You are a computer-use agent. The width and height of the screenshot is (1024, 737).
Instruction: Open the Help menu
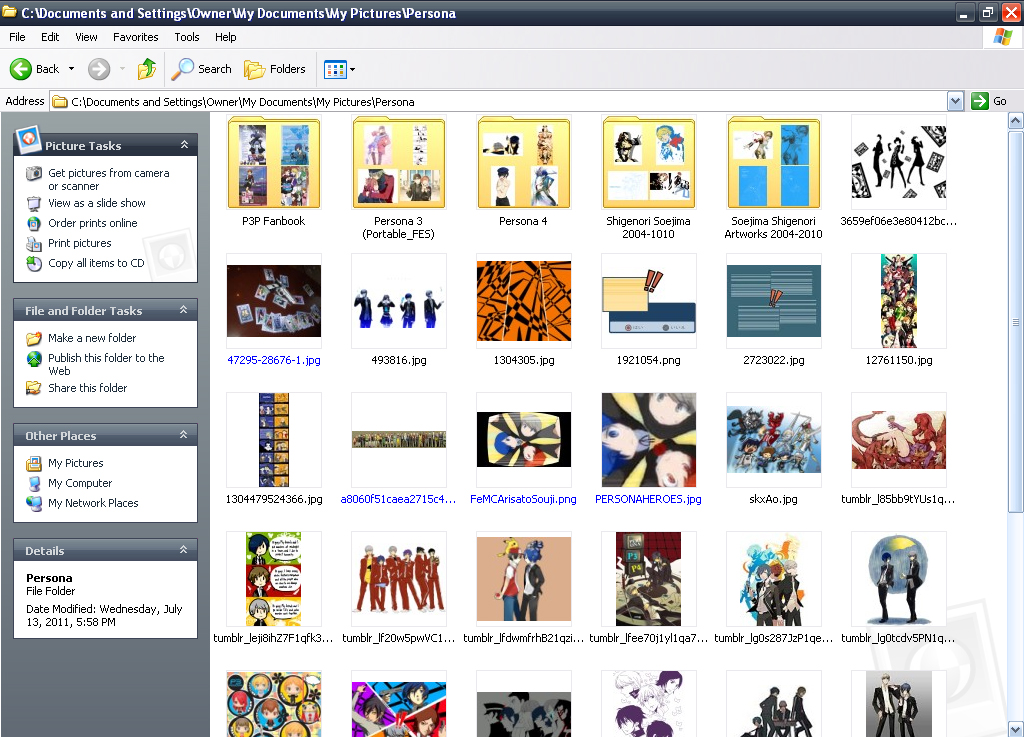pos(225,37)
